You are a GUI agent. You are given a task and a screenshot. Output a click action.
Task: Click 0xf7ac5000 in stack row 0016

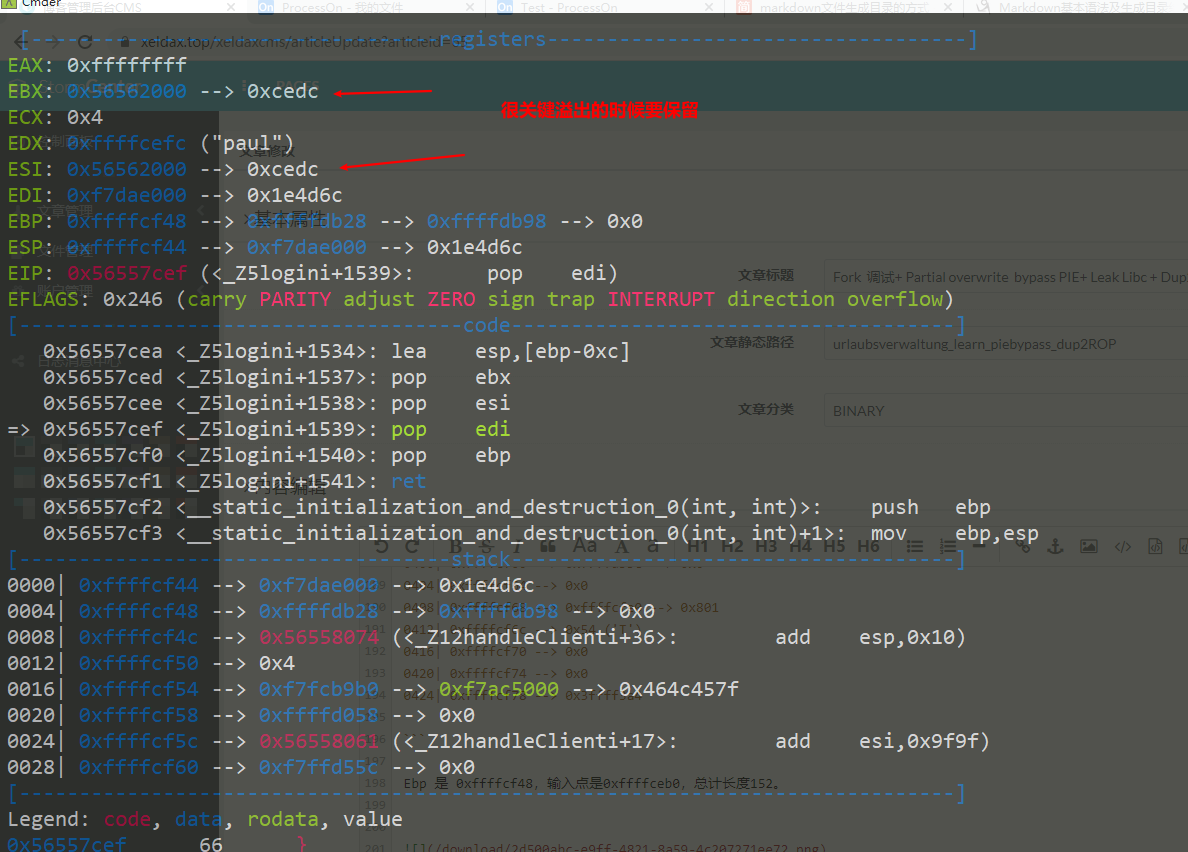(499, 689)
